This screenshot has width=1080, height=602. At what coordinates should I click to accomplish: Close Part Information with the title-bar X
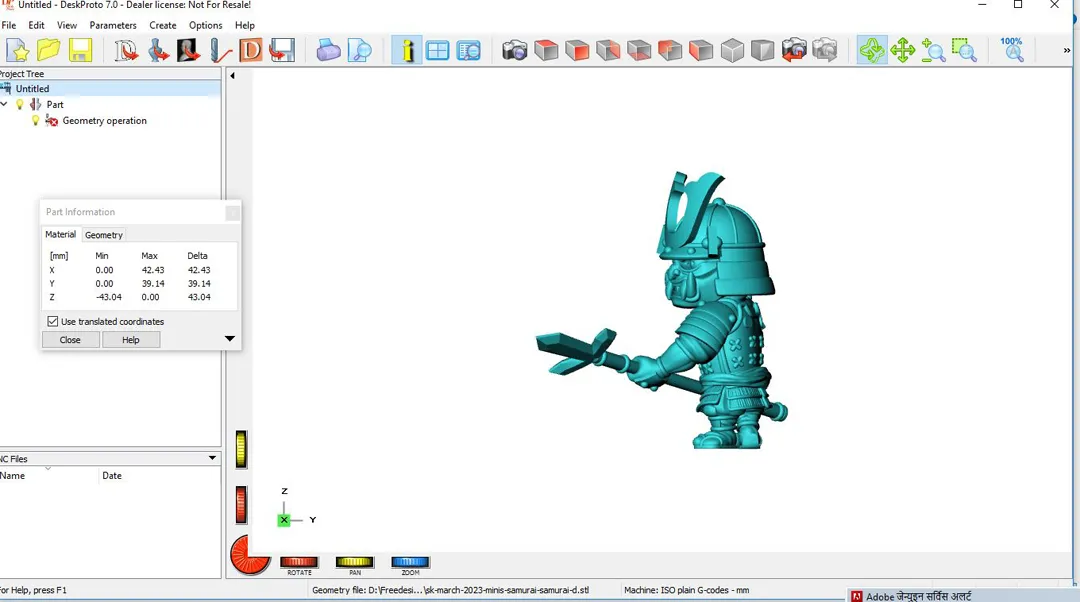tap(233, 212)
